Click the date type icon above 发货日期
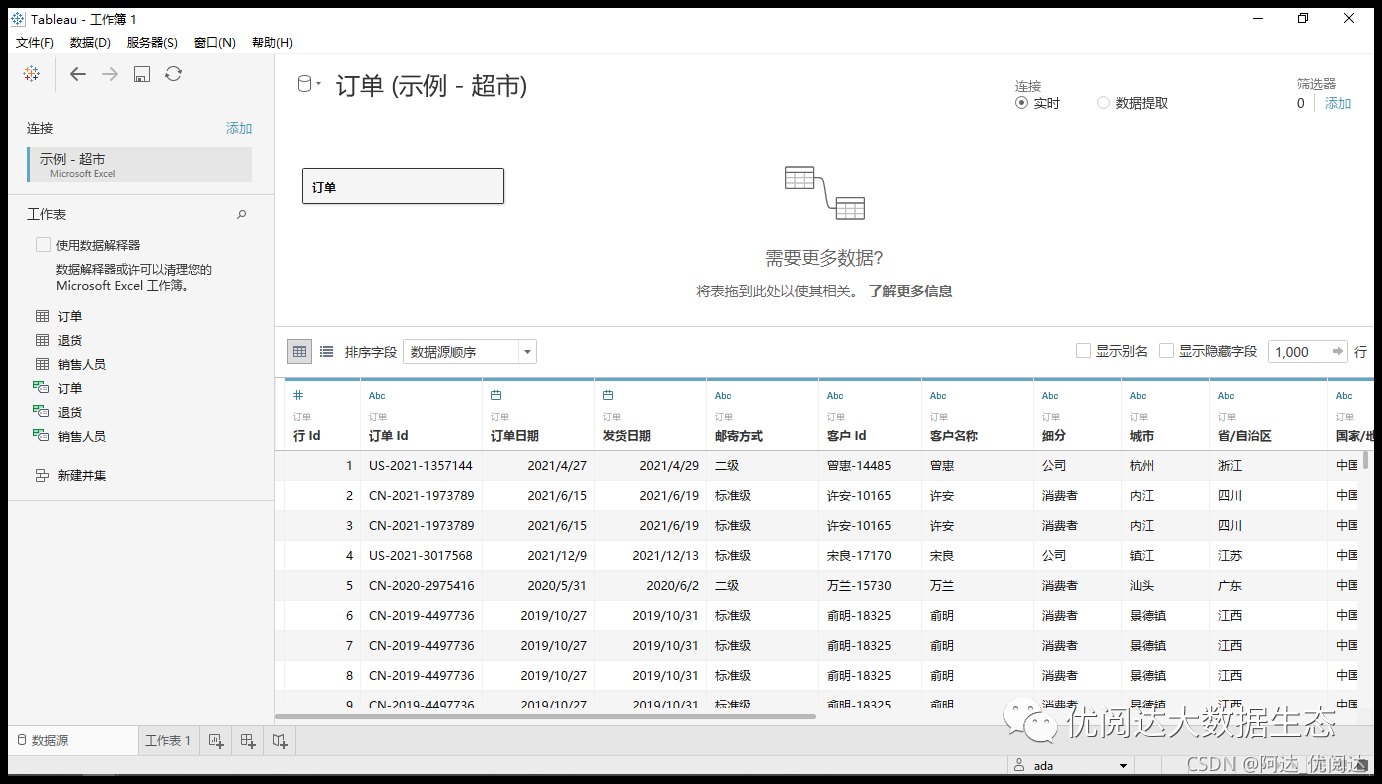Viewport: 1382px width, 784px height. [608, 395]
